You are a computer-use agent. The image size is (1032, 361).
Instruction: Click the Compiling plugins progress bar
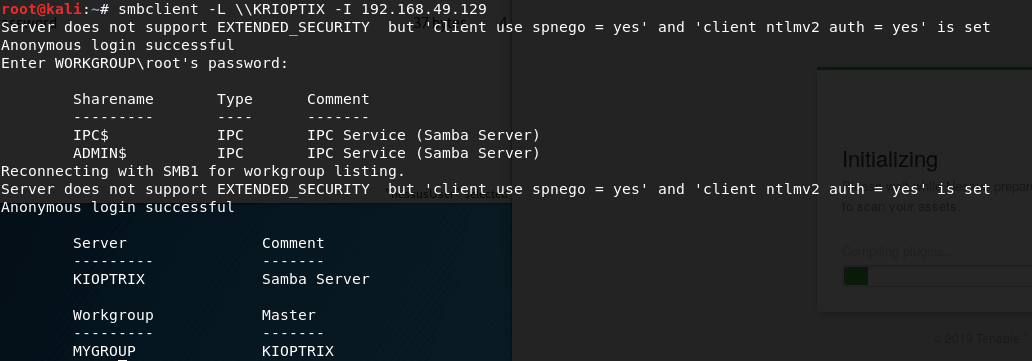tap(937, 276)
